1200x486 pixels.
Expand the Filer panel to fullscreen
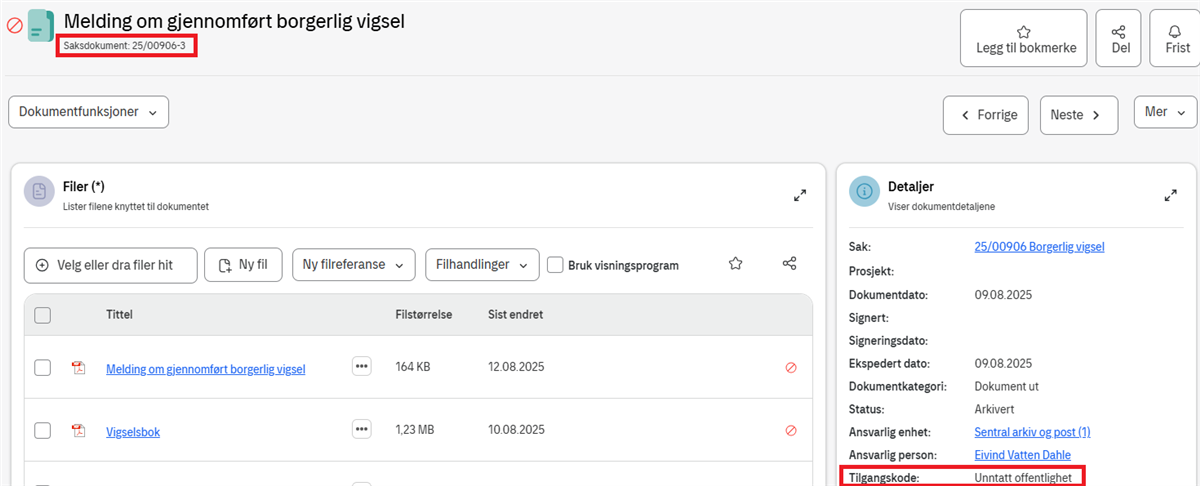click(x=800, y=196)
